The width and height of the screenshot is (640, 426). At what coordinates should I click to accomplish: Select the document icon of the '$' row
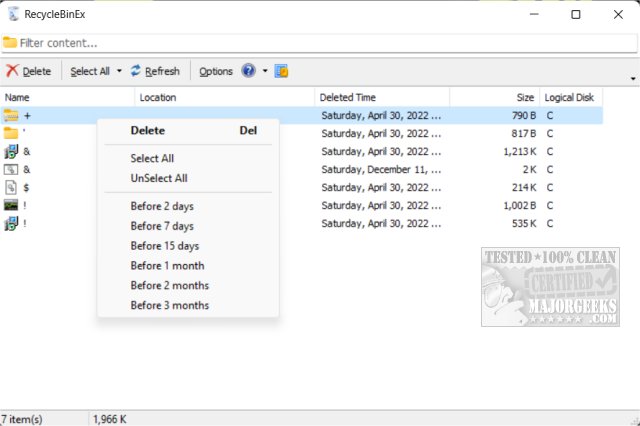click(x=11, y=187)
